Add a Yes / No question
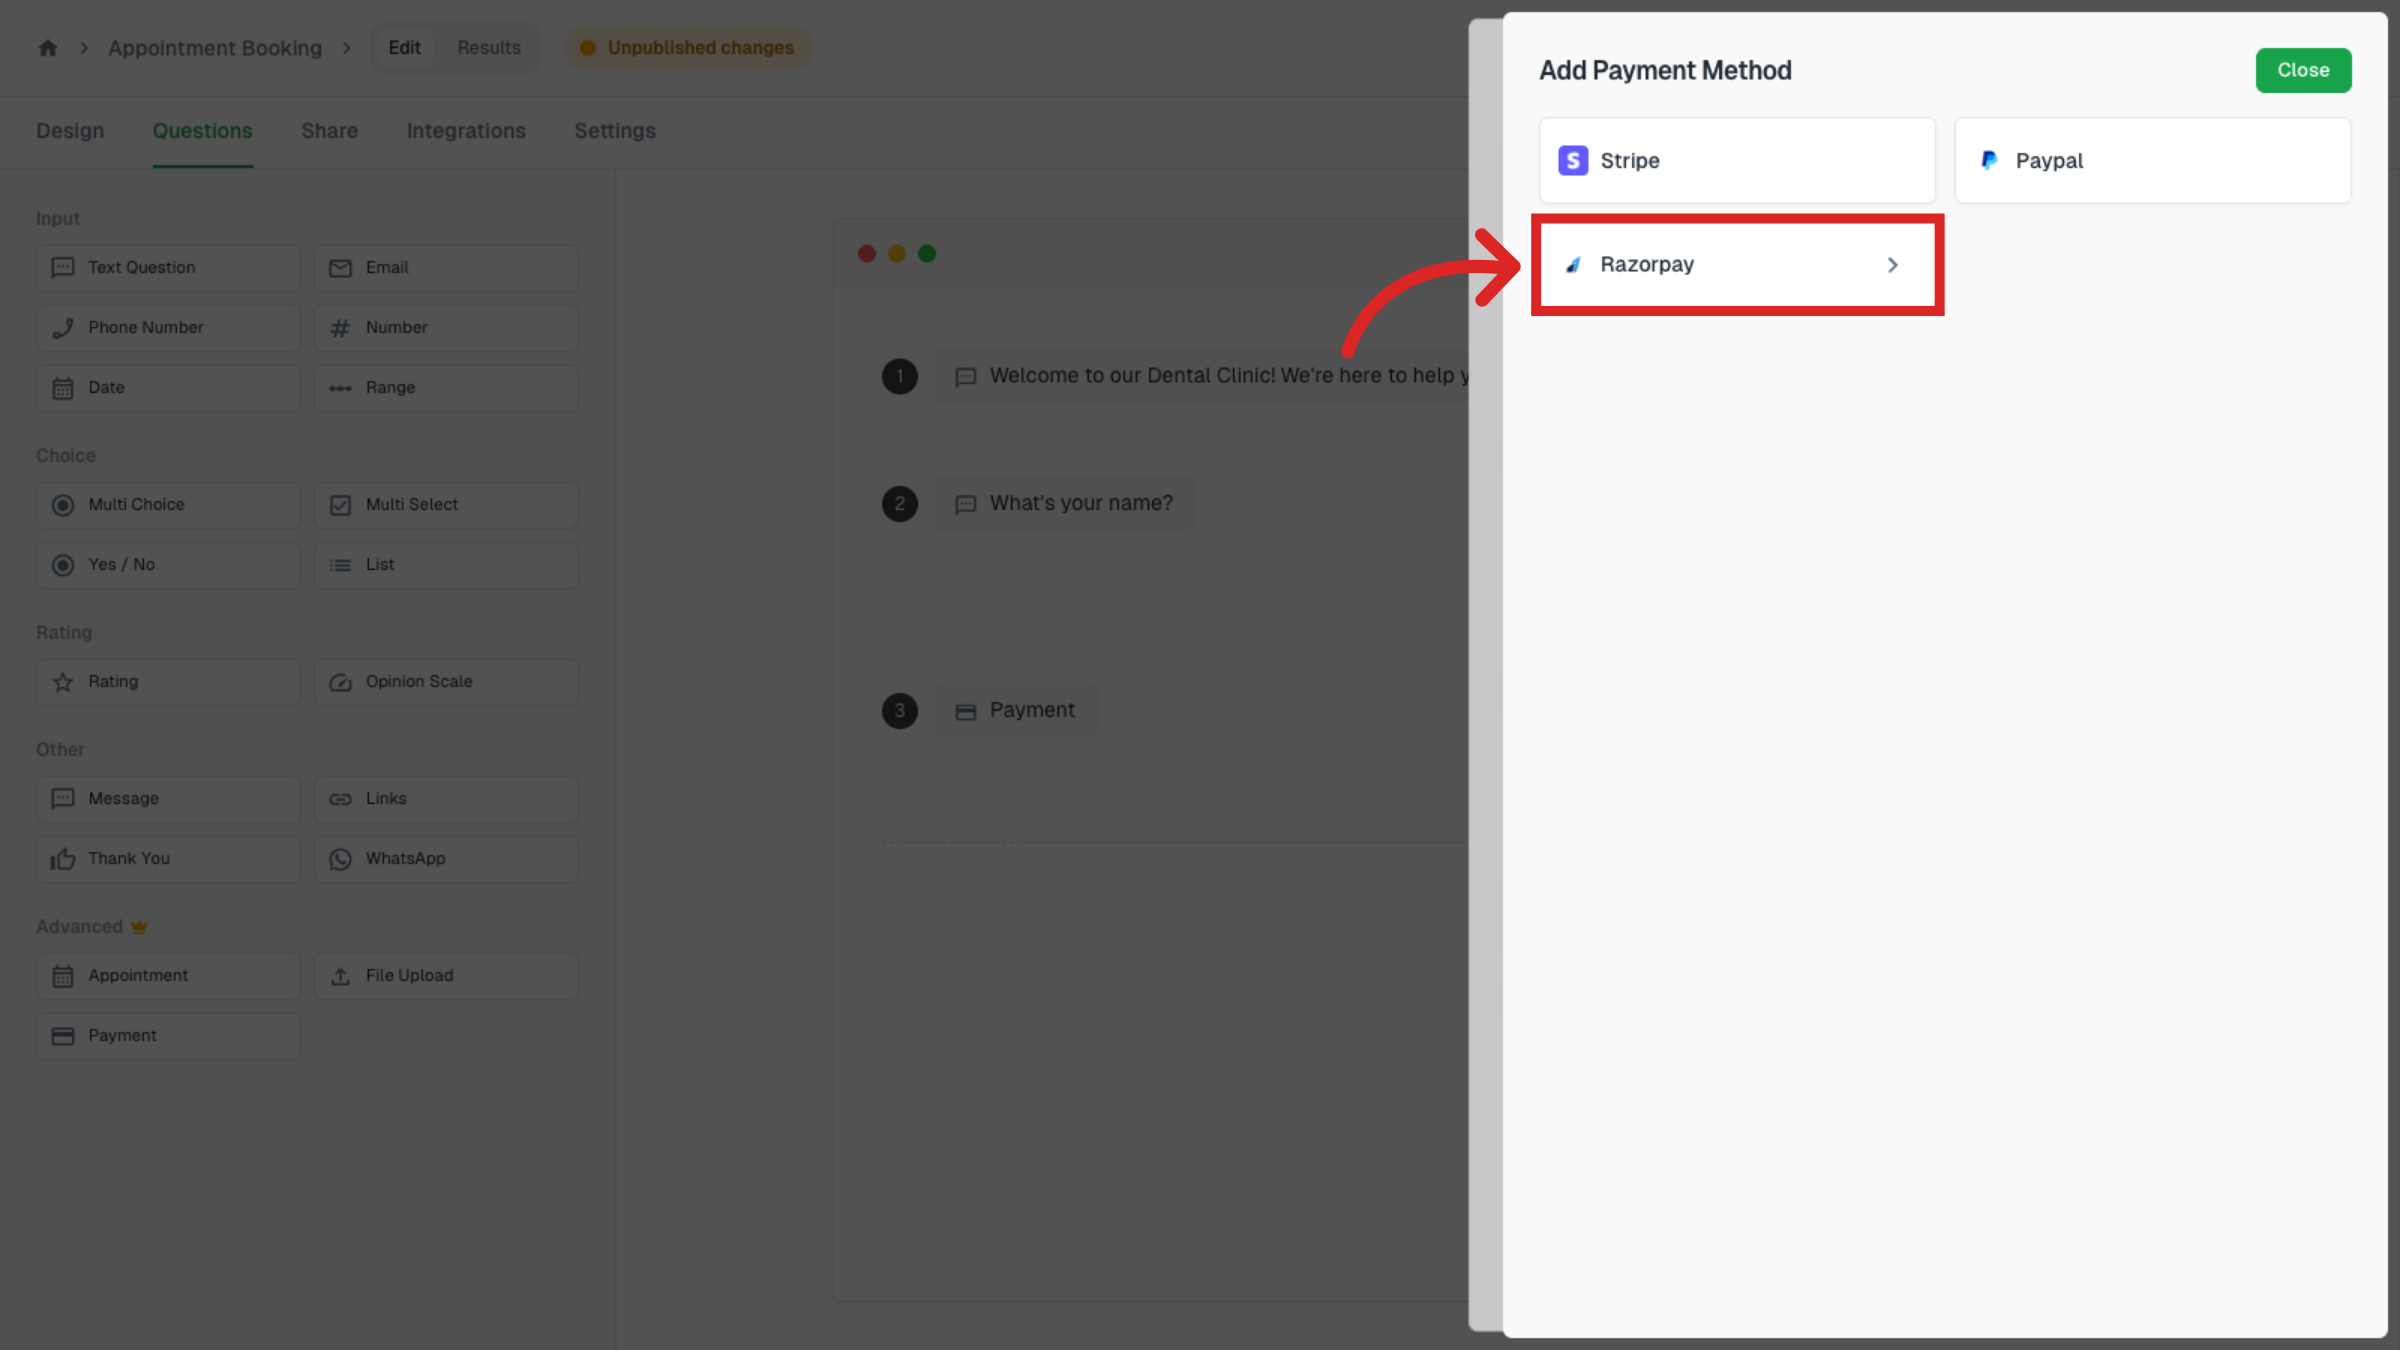2400x1350 pixels. coord(168,565)
